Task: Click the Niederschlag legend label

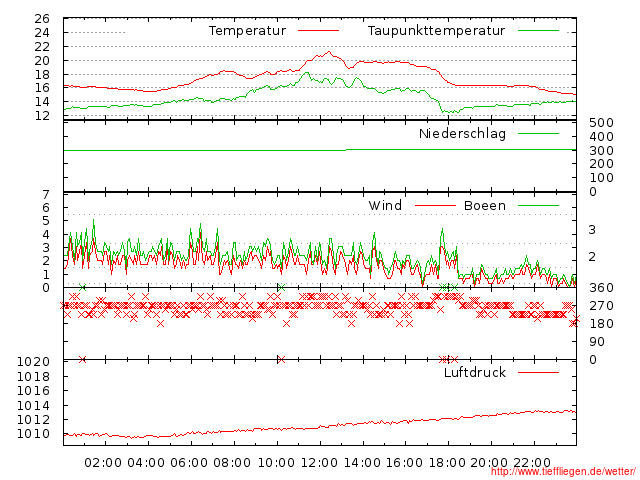Action: (462, 134)
